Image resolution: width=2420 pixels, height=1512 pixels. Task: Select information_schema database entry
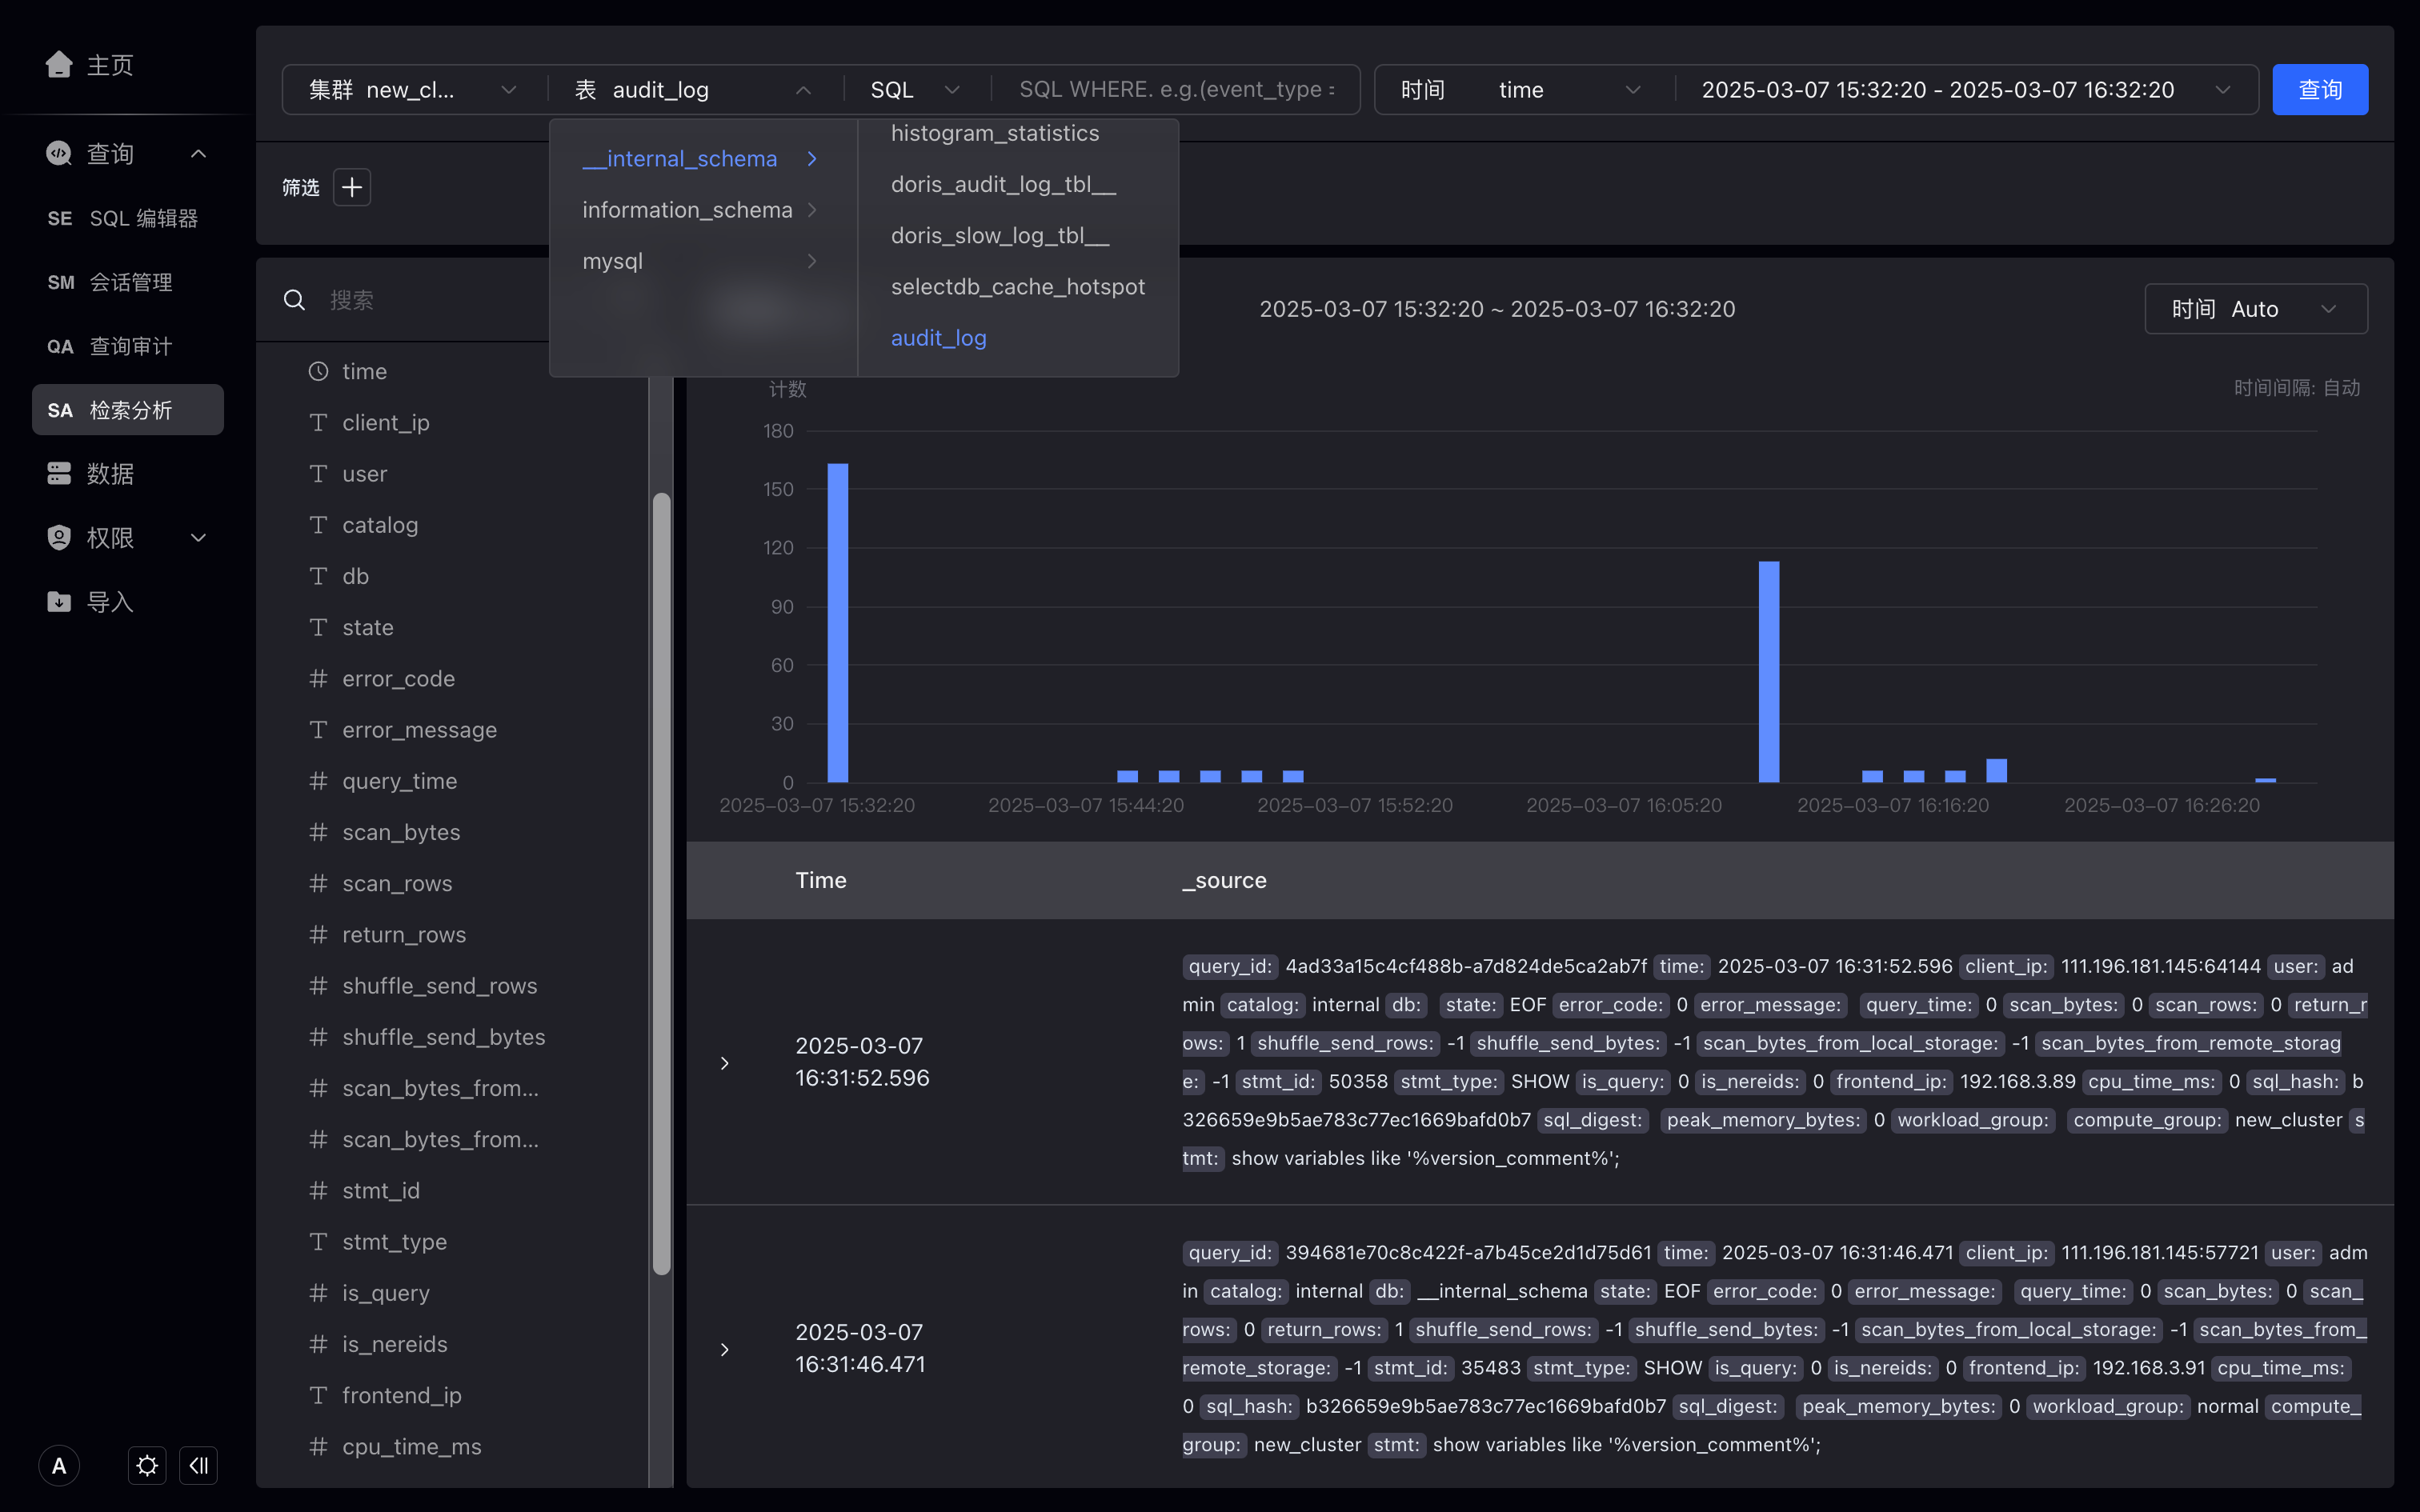[702, 210]
